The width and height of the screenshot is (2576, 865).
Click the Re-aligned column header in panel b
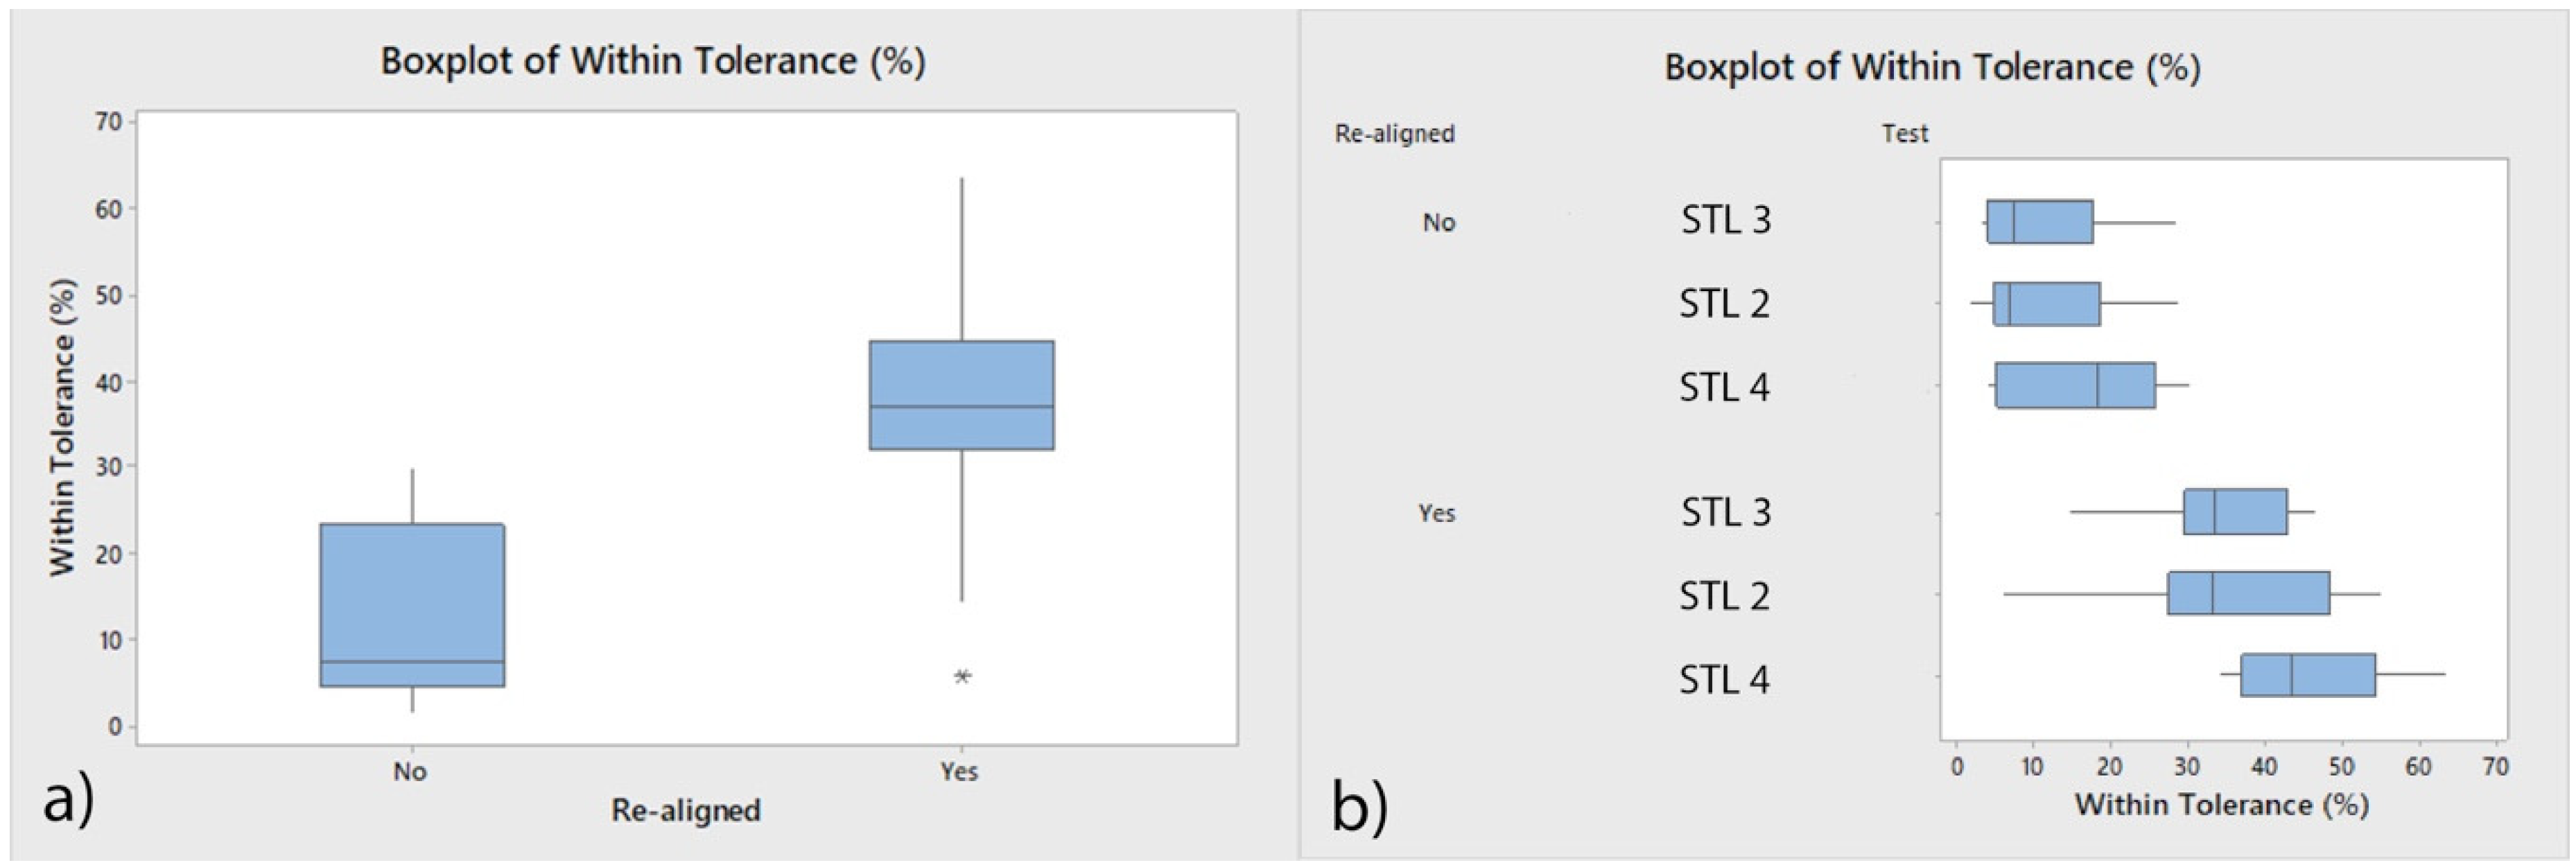tap(1394, 133)
